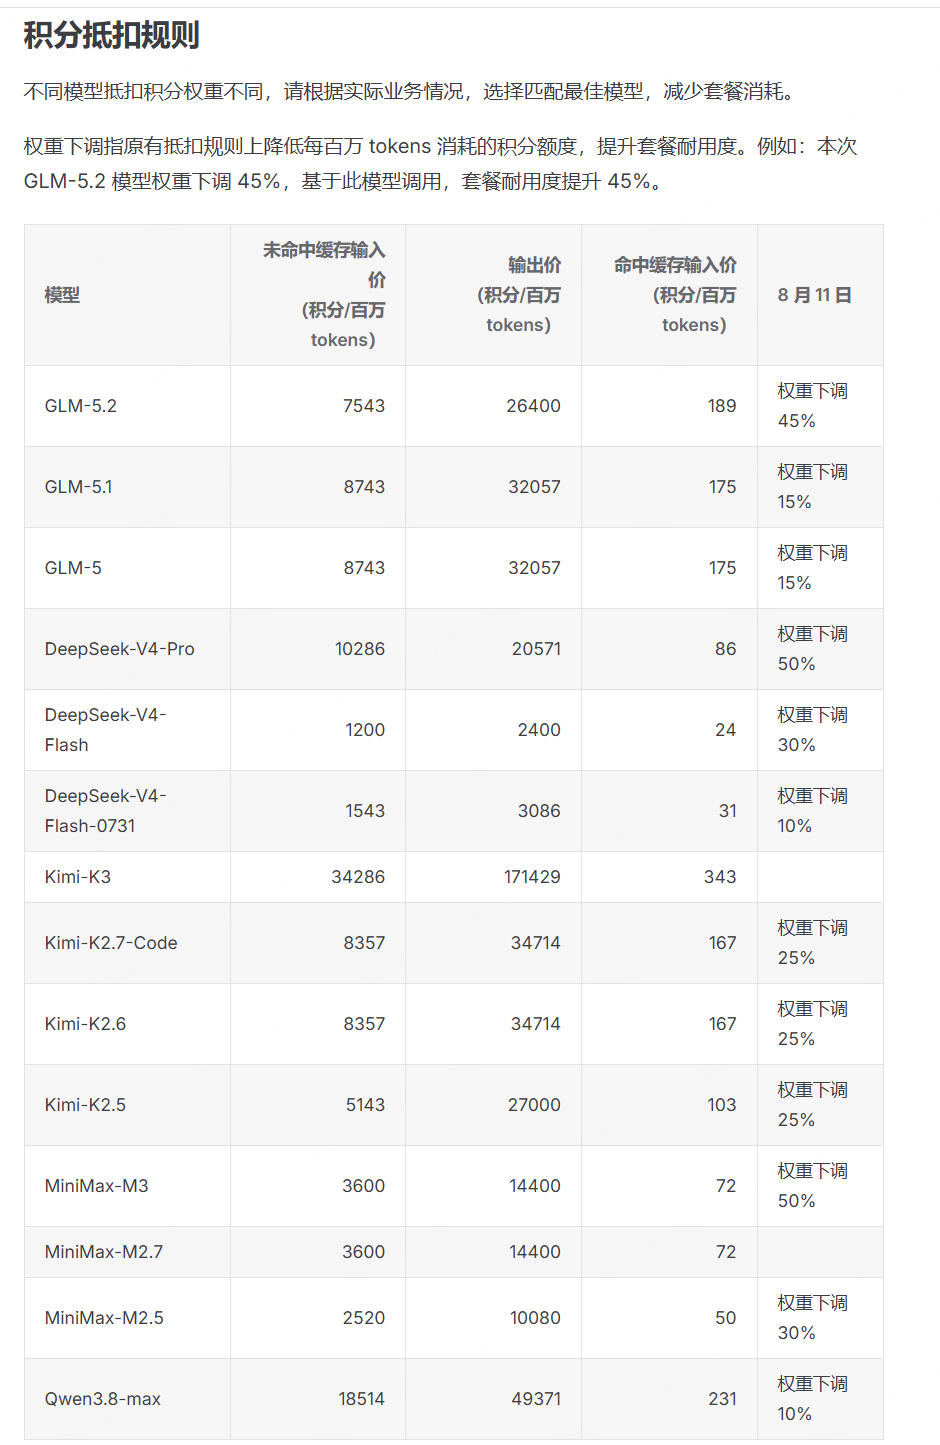Select DeepSeek-V4-Pro uncached value 10286
Screen dimensions: 940x1445
pos(360,649)
